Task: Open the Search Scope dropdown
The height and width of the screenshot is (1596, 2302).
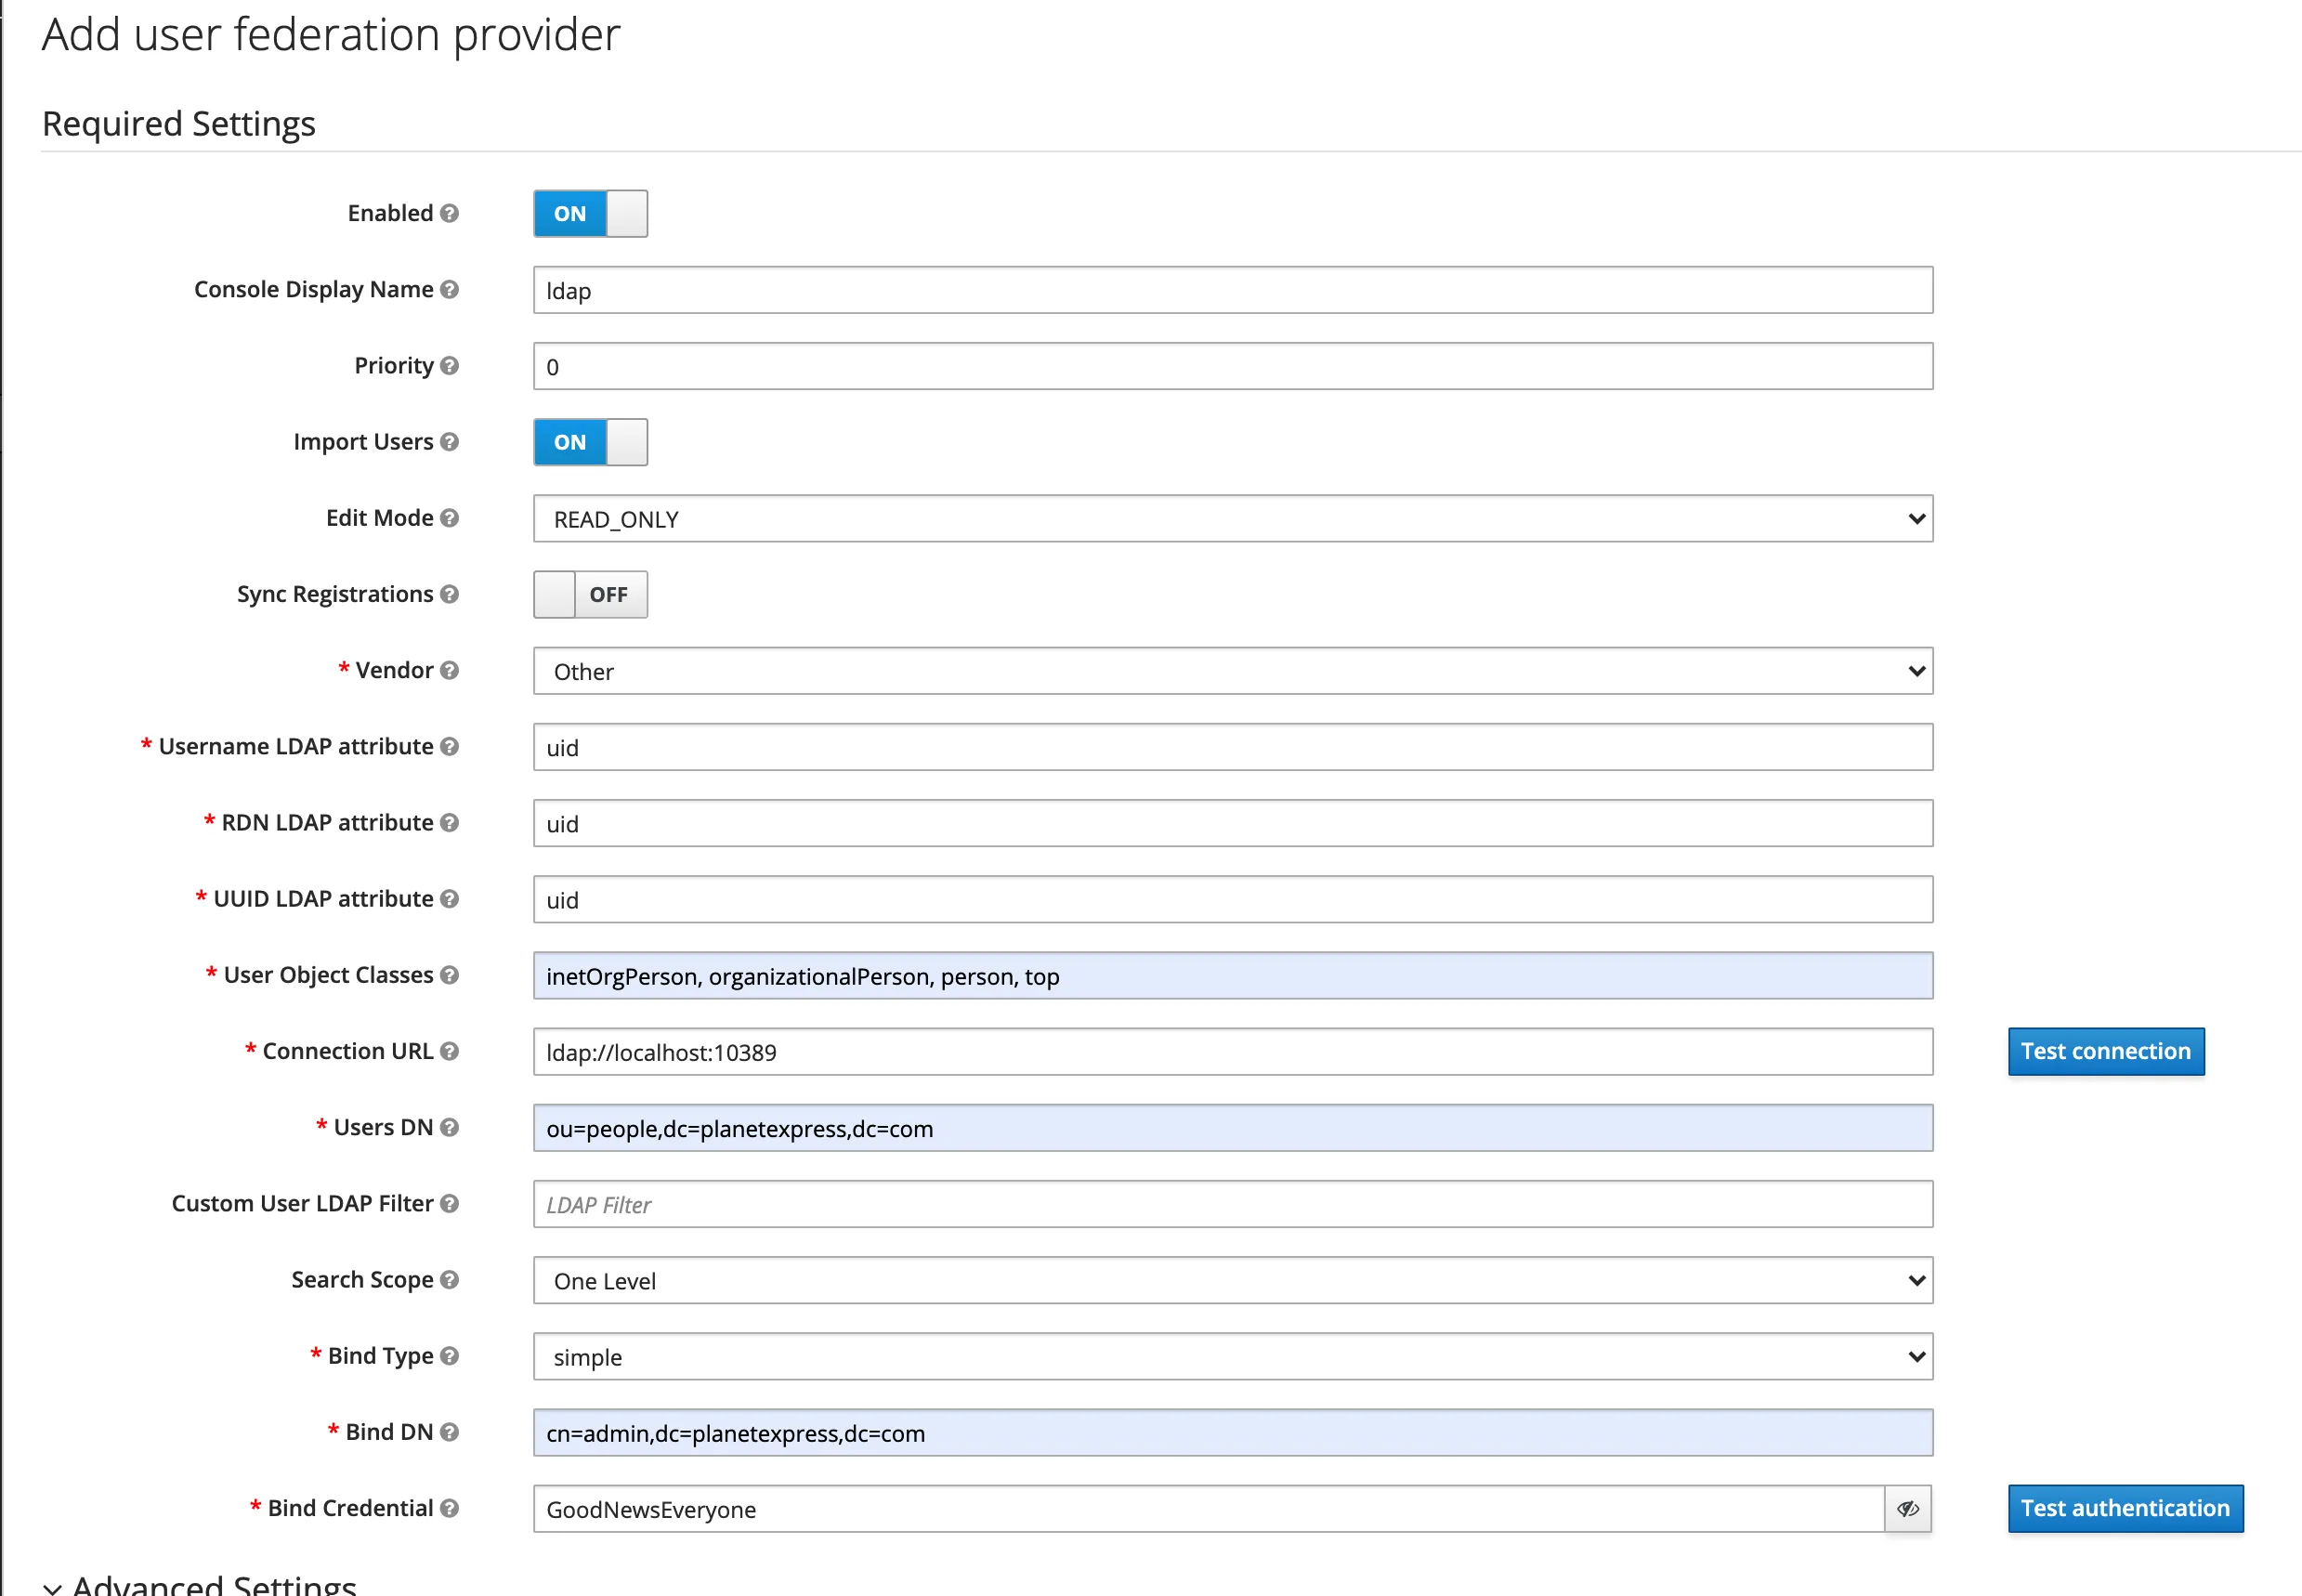Action: pyautogui.click(x=1232, y=1281)
